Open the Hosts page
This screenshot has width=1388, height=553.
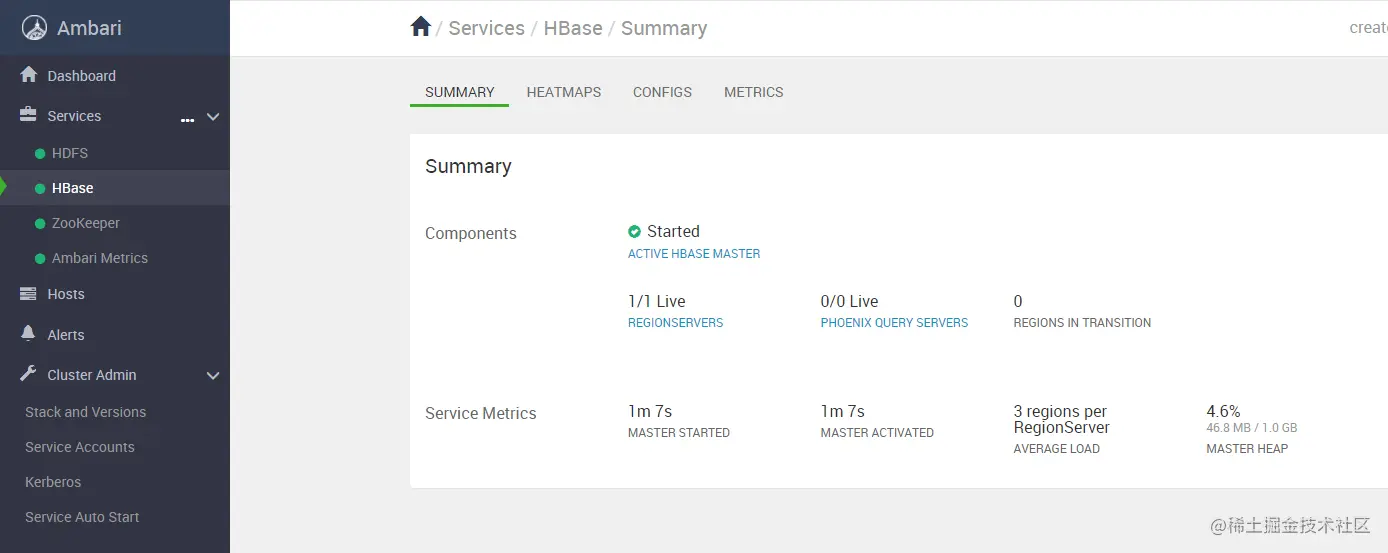pos(66,294)
